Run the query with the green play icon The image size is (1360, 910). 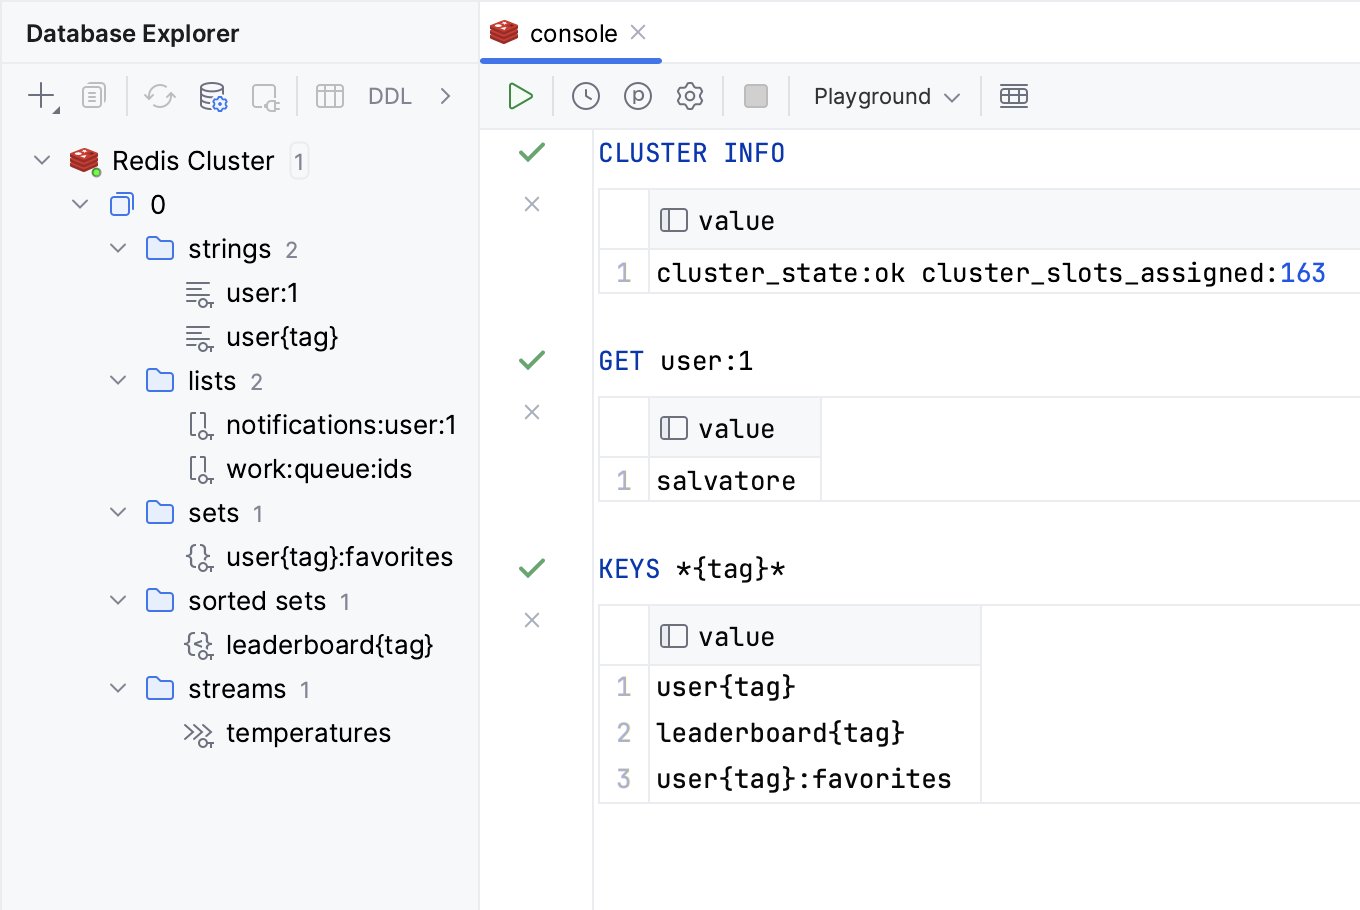click(x=519, y=96)
